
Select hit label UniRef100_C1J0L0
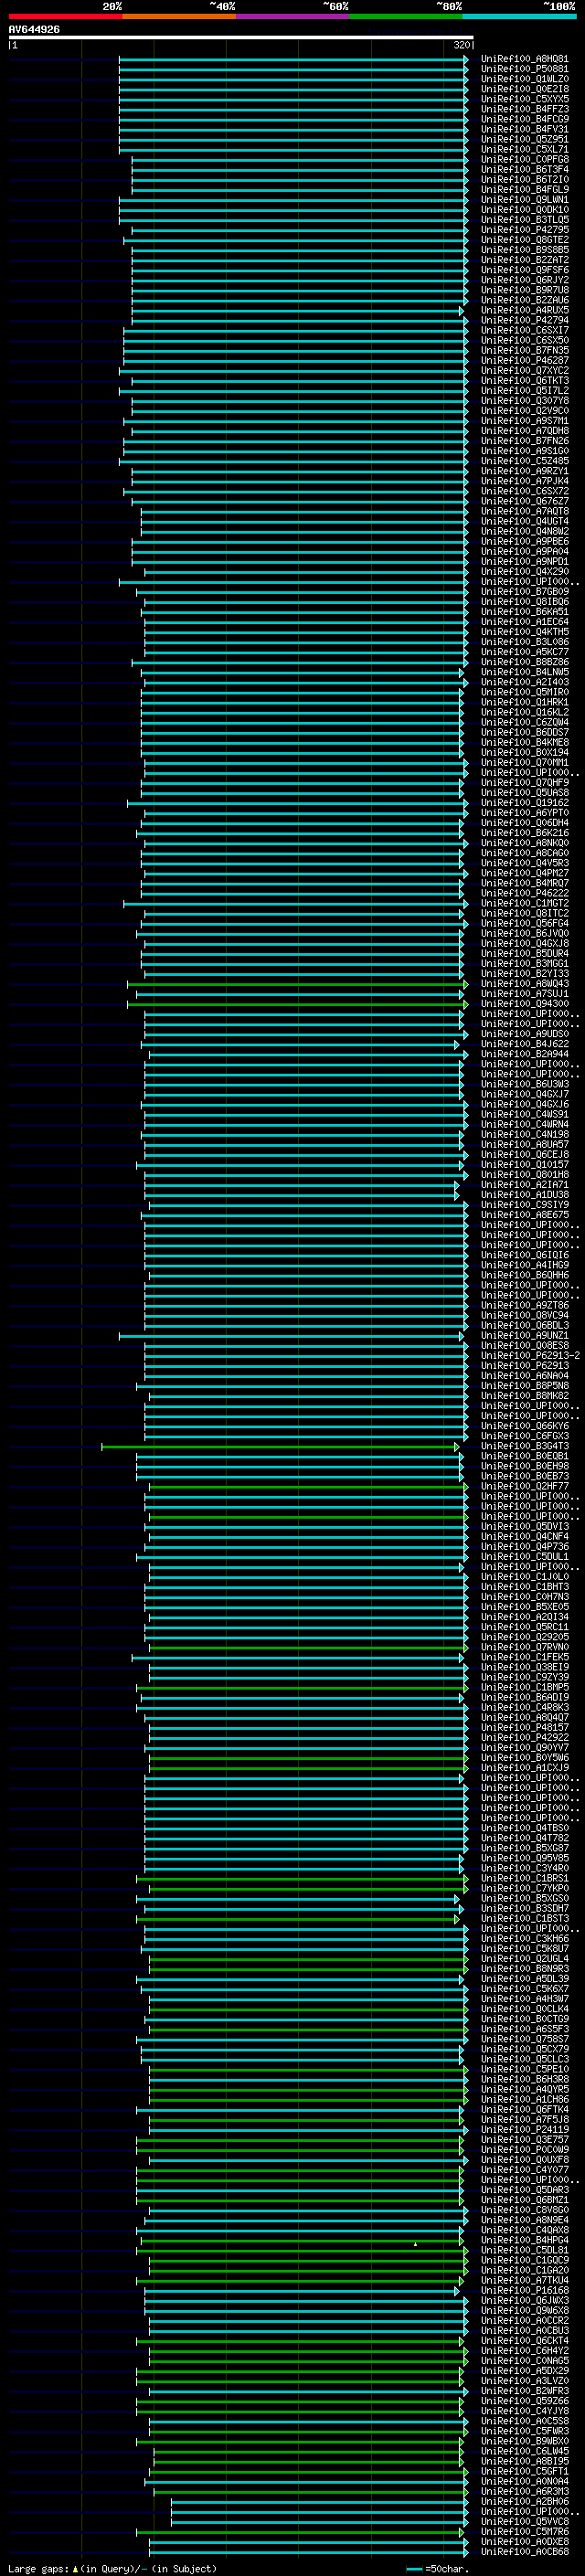click(x=525, y=1576)
